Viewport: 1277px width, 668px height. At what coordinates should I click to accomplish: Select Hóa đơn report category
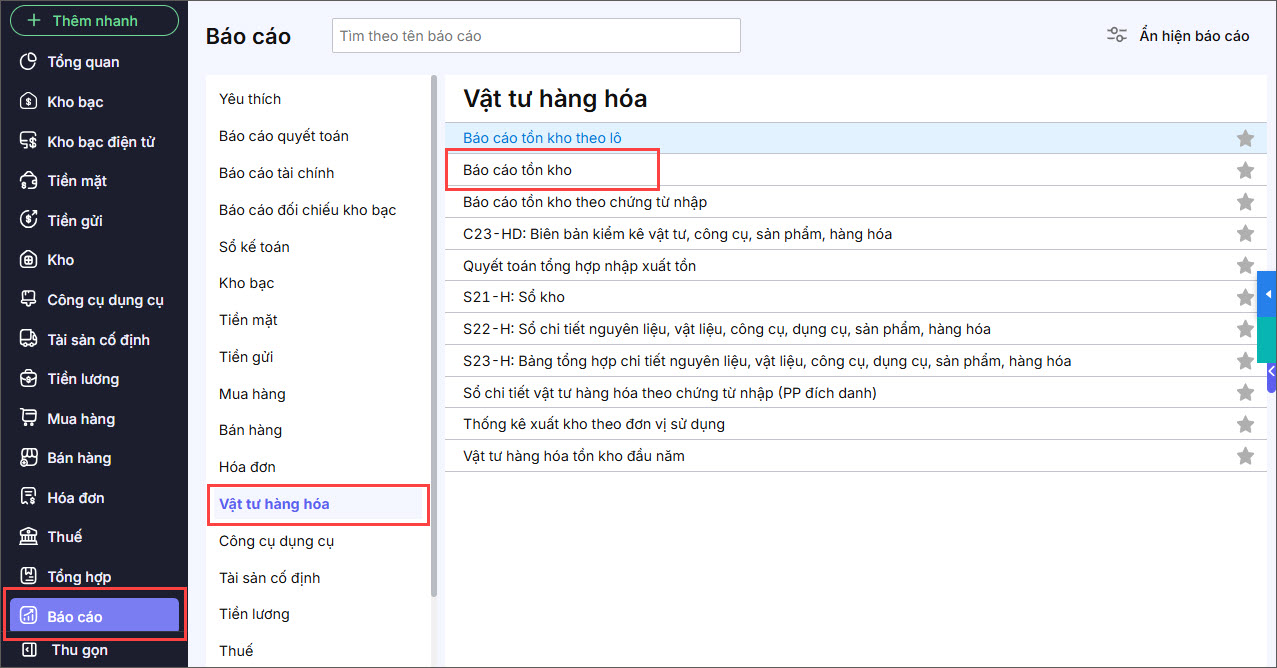[247, 467]
